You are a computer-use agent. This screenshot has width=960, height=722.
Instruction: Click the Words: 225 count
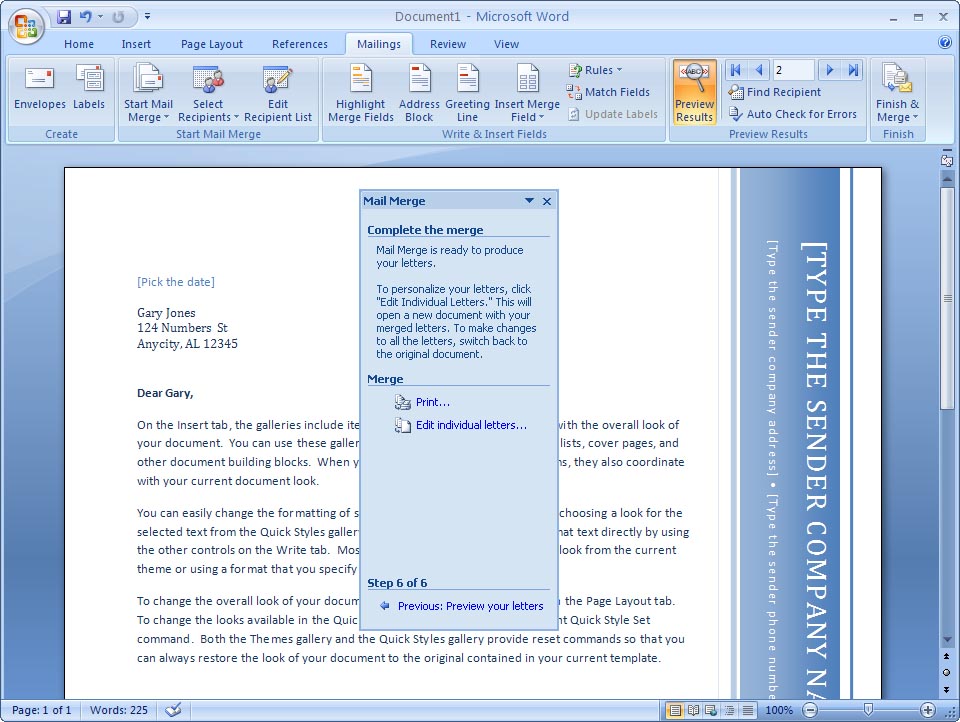click(119, 710)
